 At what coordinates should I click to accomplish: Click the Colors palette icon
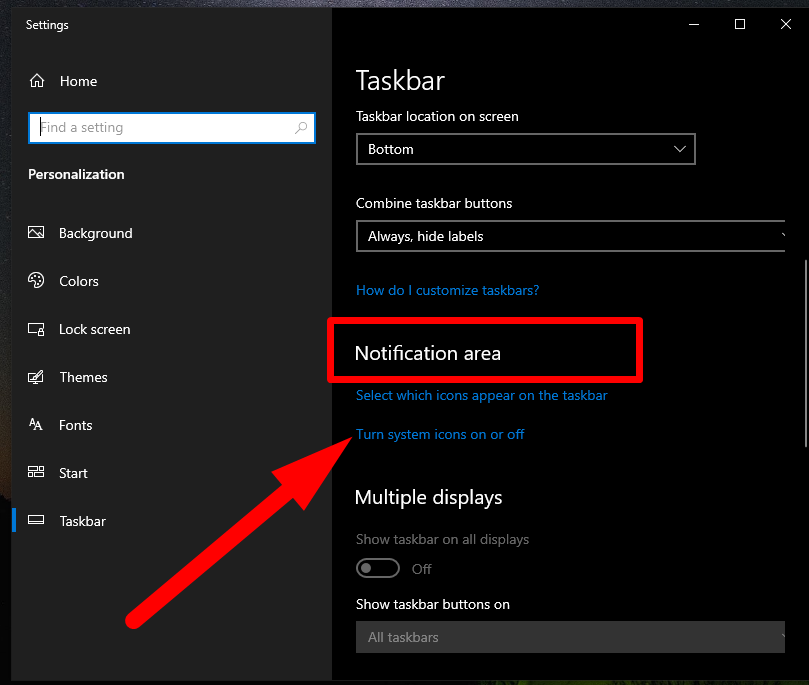36,281
